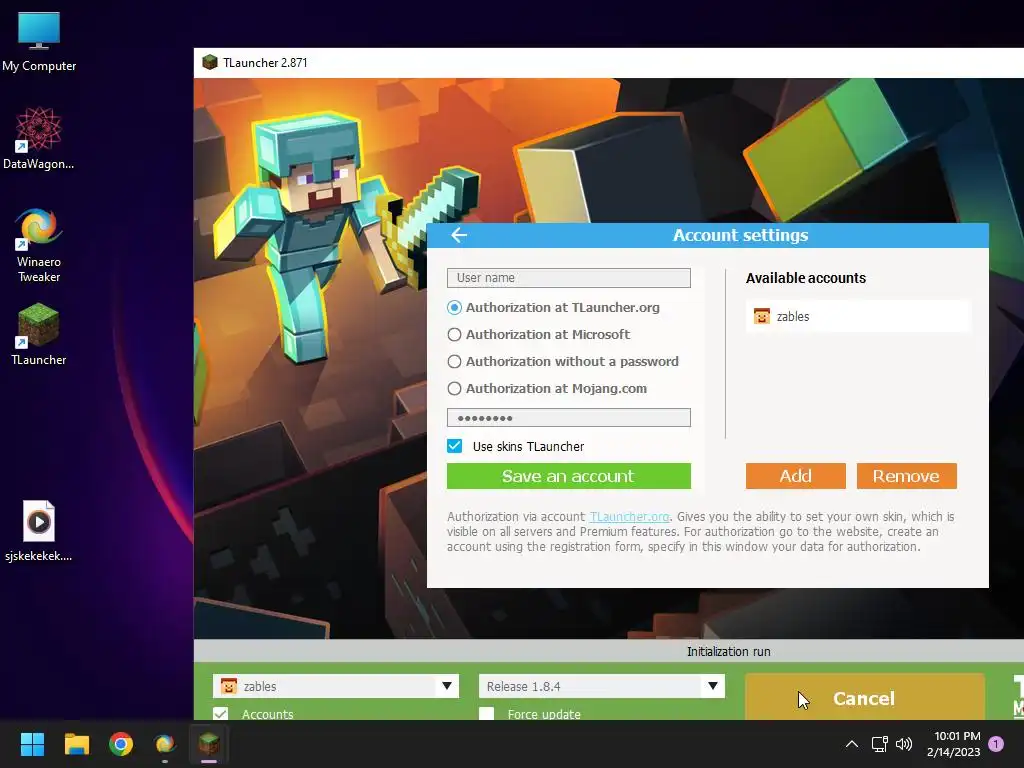Click Save an account button
This screenshot has height=768, width=1024.
point(569,476)
